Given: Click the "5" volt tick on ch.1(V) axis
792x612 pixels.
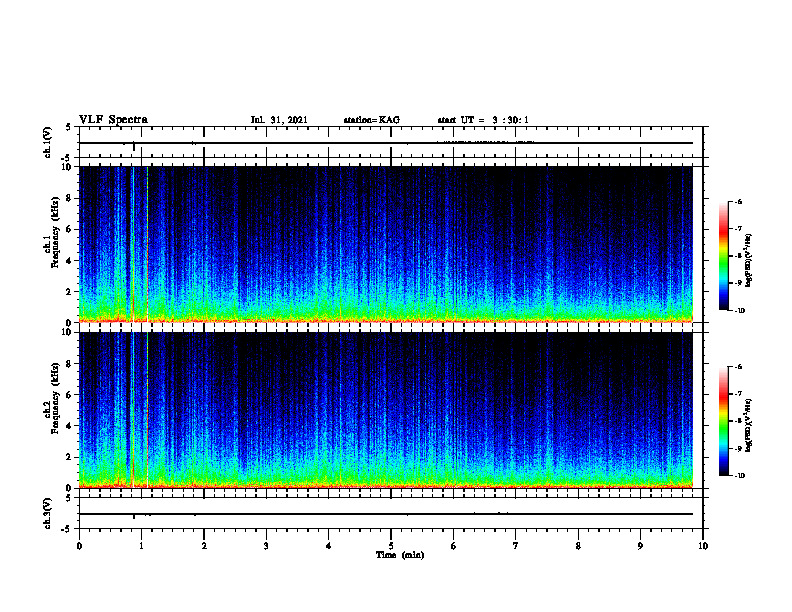Looking at the screenshot, I should [69, 127].
